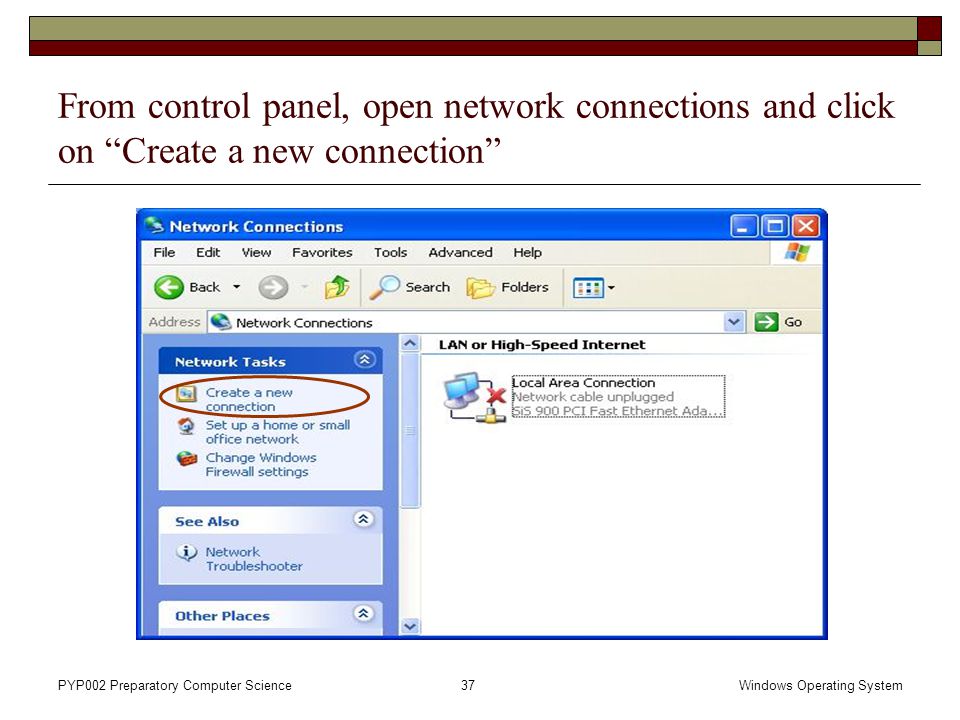The width and height of the screenshot is (960, 720).
Task: Click the address bar globe icon
Action: [220, 321]
